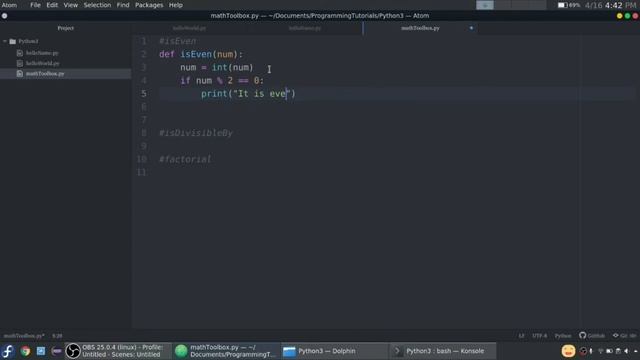The height and width of the screenshot is (360, 640).
Task: Click the Konsole terminal icon in the taskbar
Action: pyautogui.click(x=397, y=351)
